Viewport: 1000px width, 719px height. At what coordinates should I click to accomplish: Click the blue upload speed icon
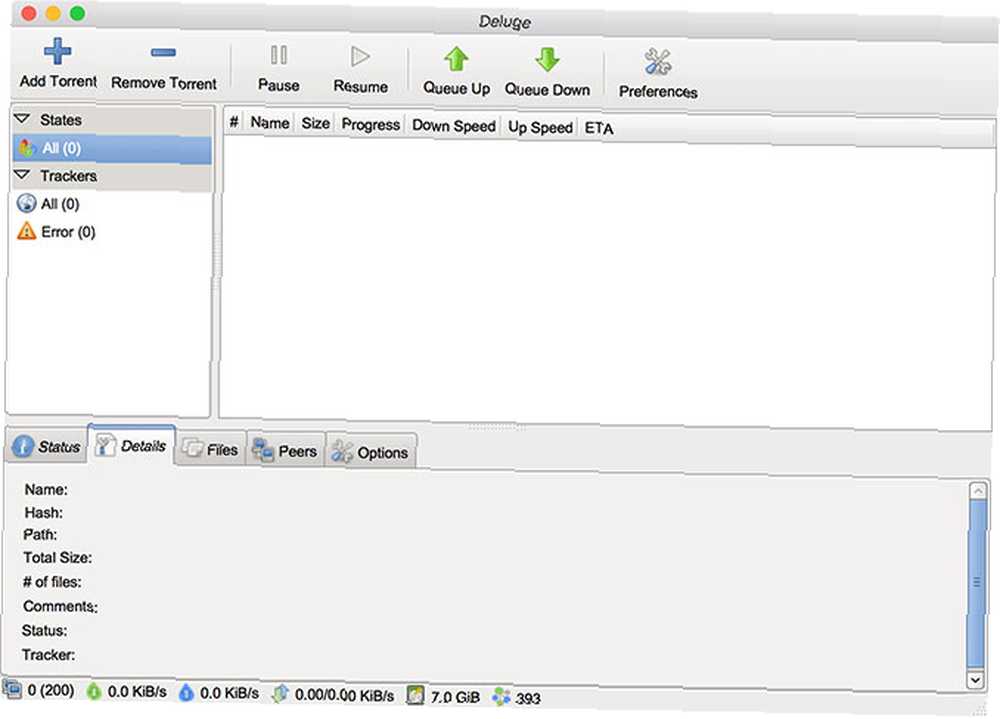186,692
